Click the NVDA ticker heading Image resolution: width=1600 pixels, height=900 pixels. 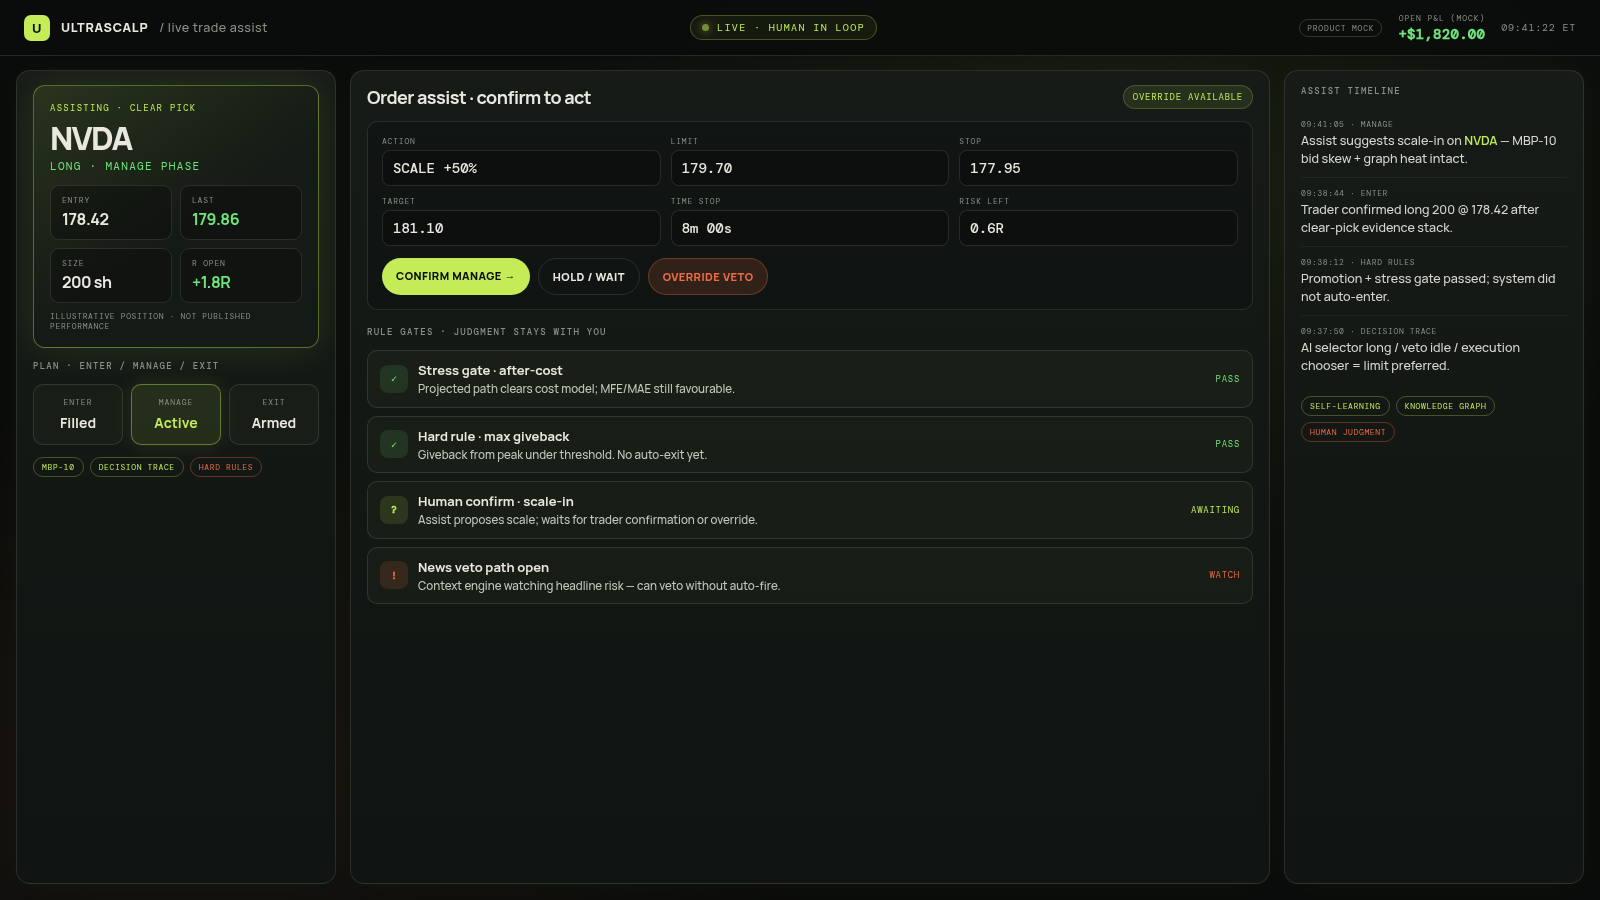(x=91, y=139)
